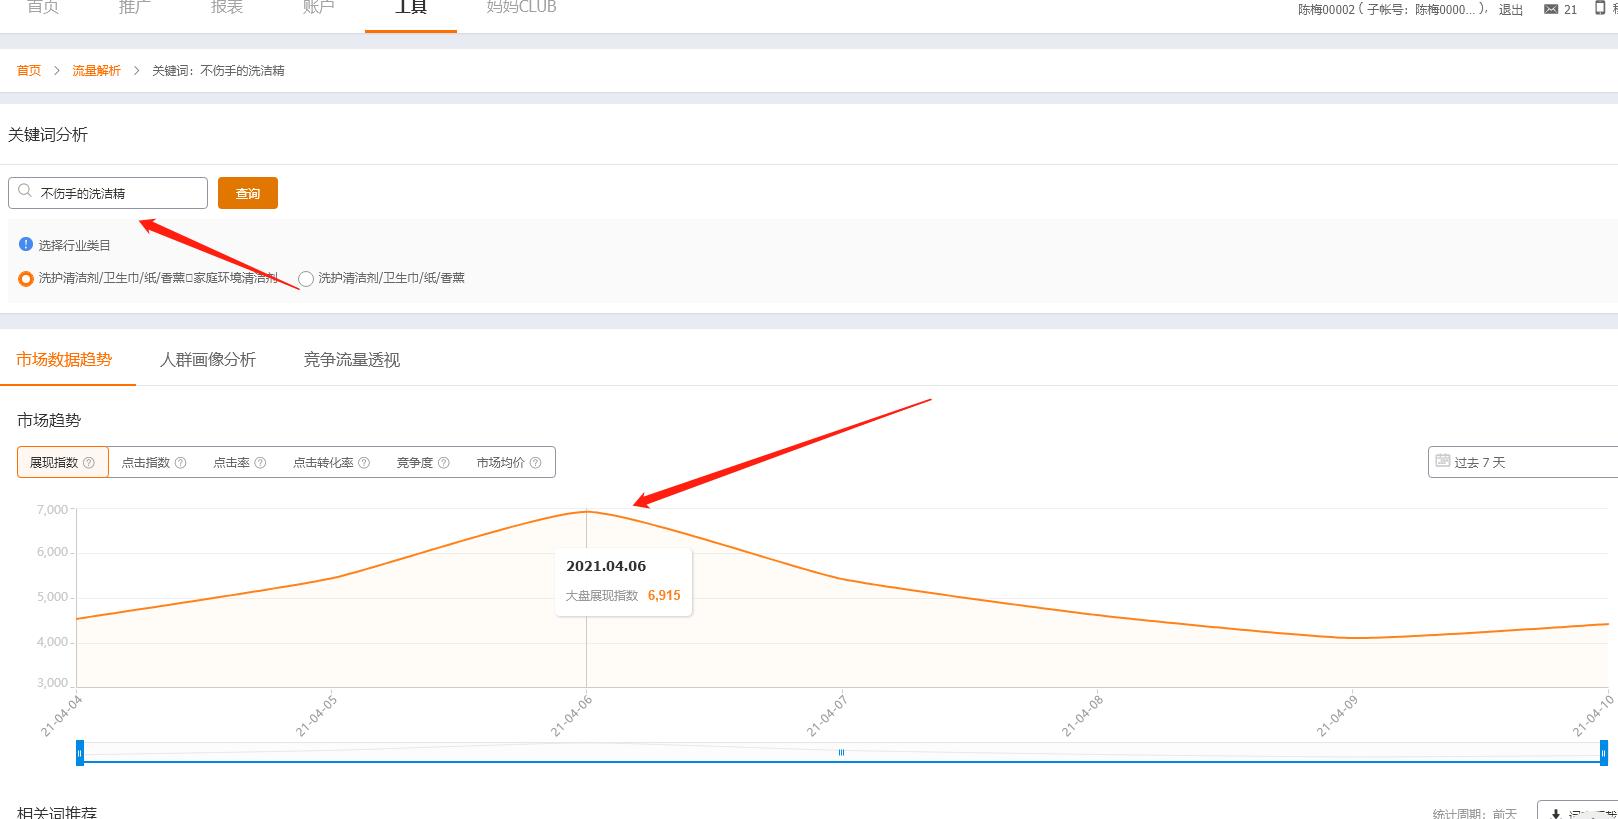
Task: Click the magnifier icon in the keyword field
Action: click(25, 191)
